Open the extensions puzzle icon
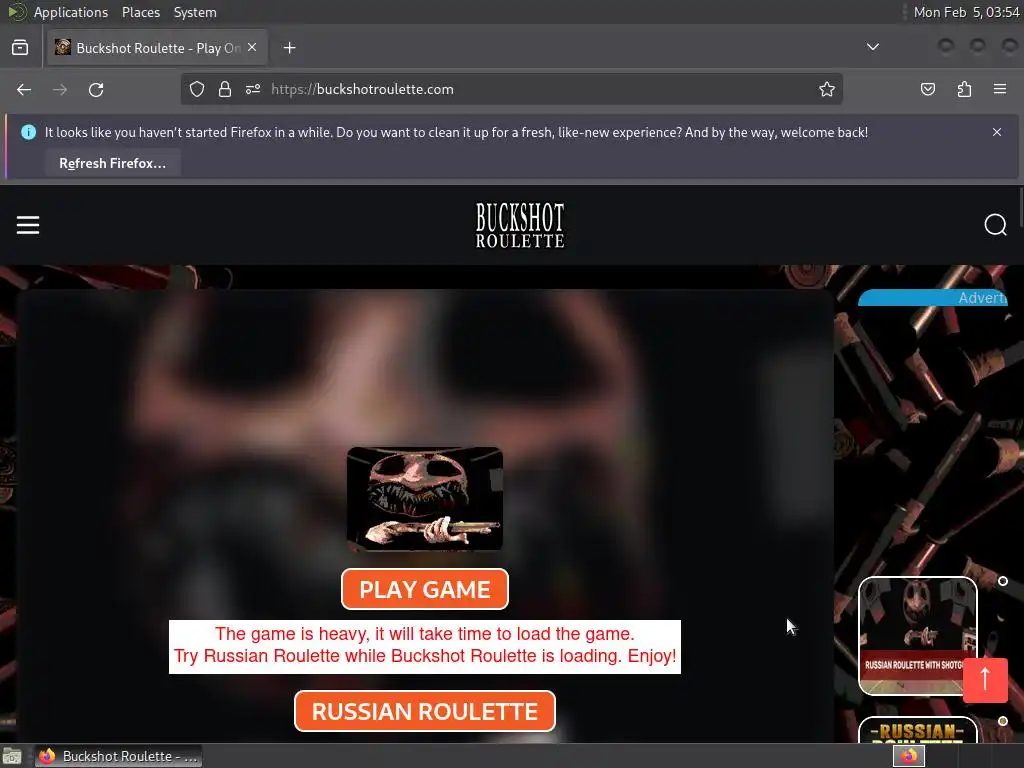 964,89
